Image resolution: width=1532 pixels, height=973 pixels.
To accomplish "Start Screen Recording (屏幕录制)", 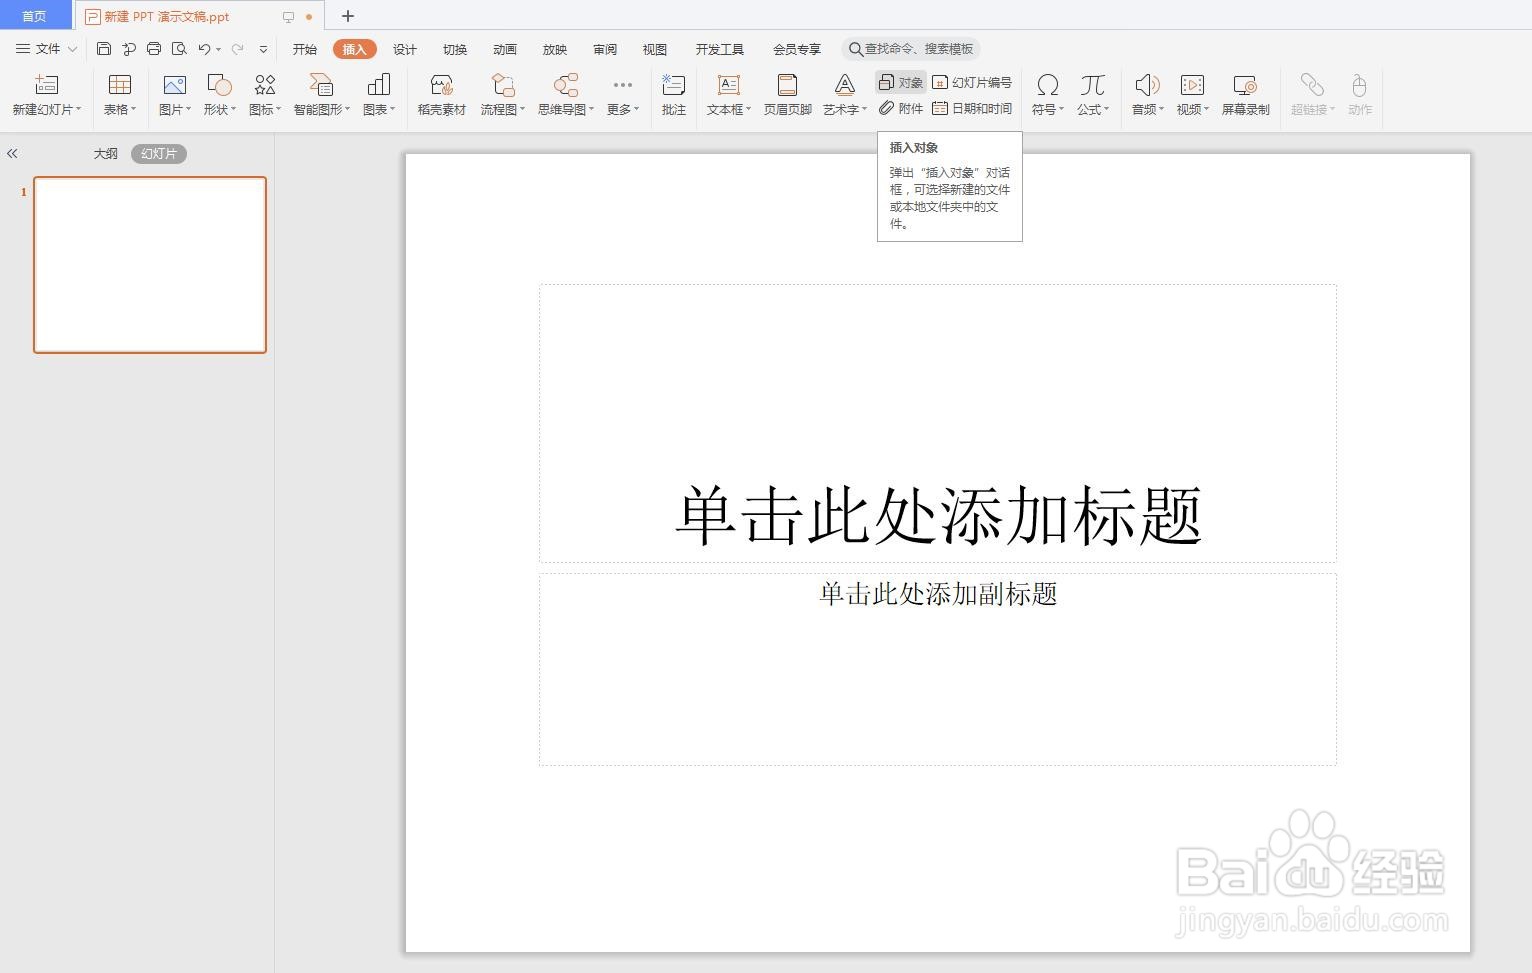I will (x=1245, y=95).
